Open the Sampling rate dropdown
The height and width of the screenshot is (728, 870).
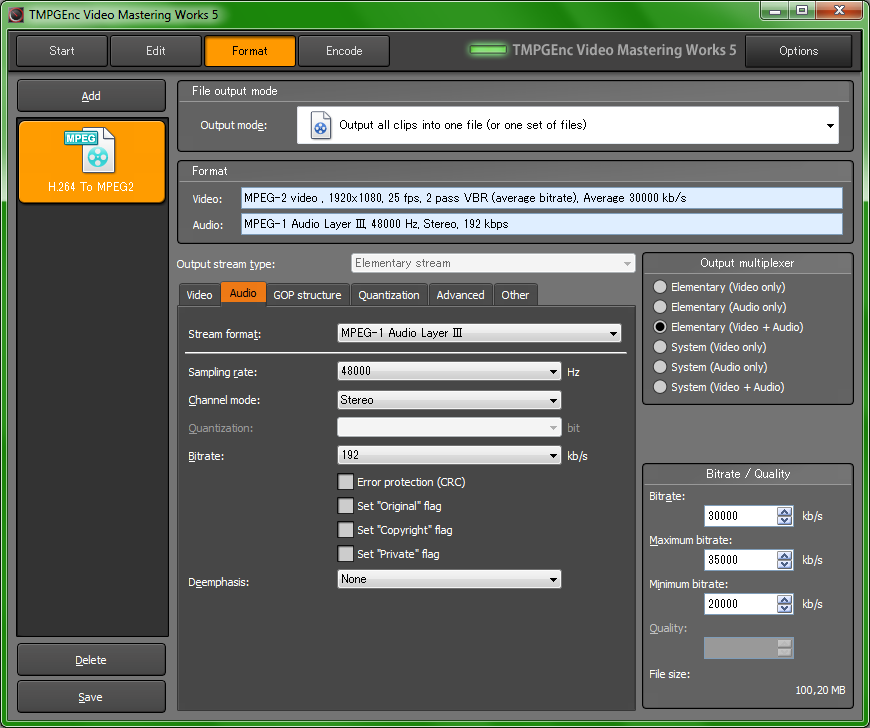click(x=449, y=371)
